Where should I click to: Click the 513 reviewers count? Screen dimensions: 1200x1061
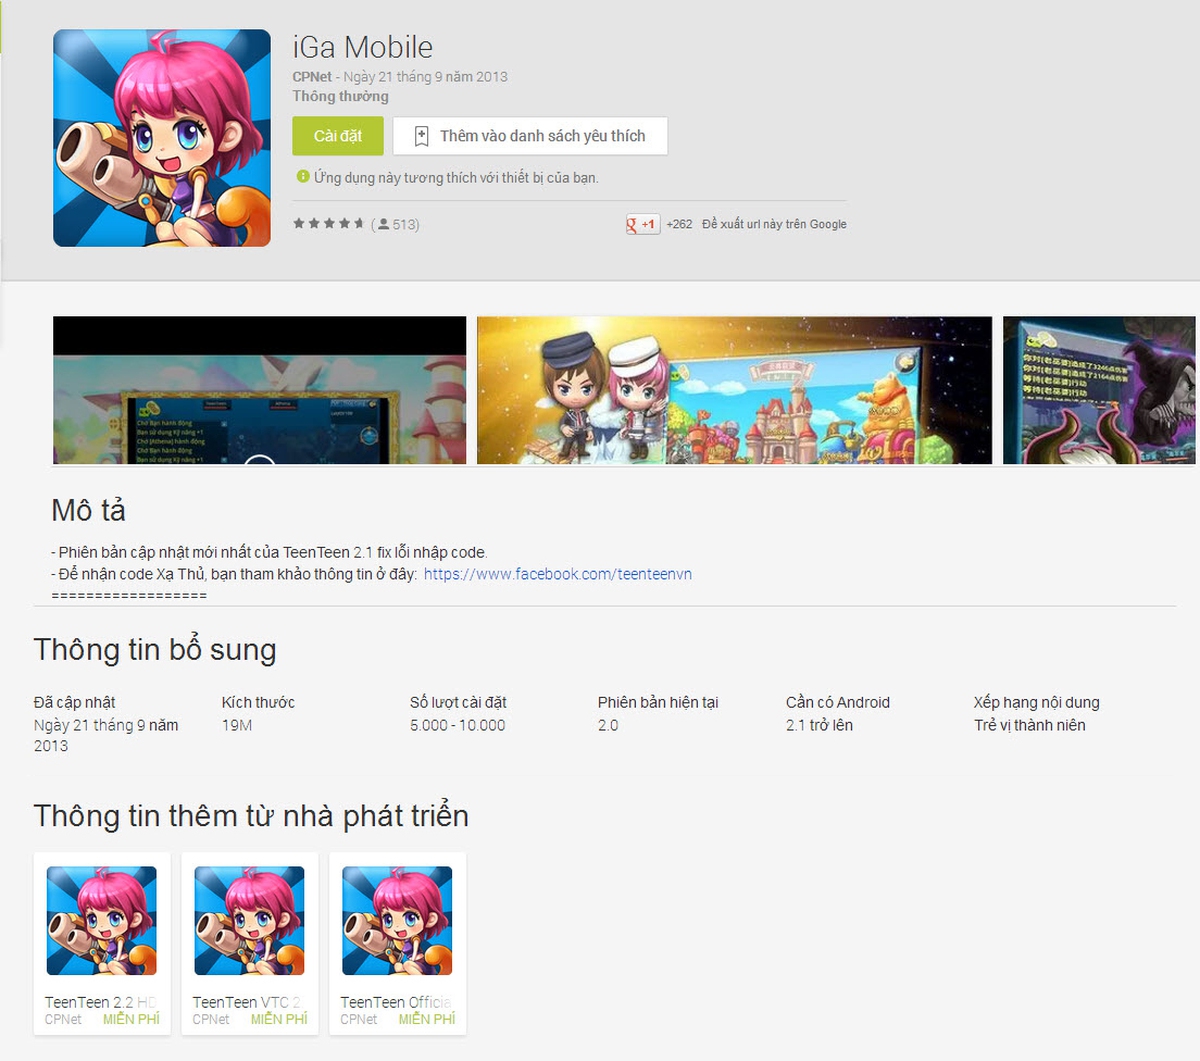pos(396,225)
